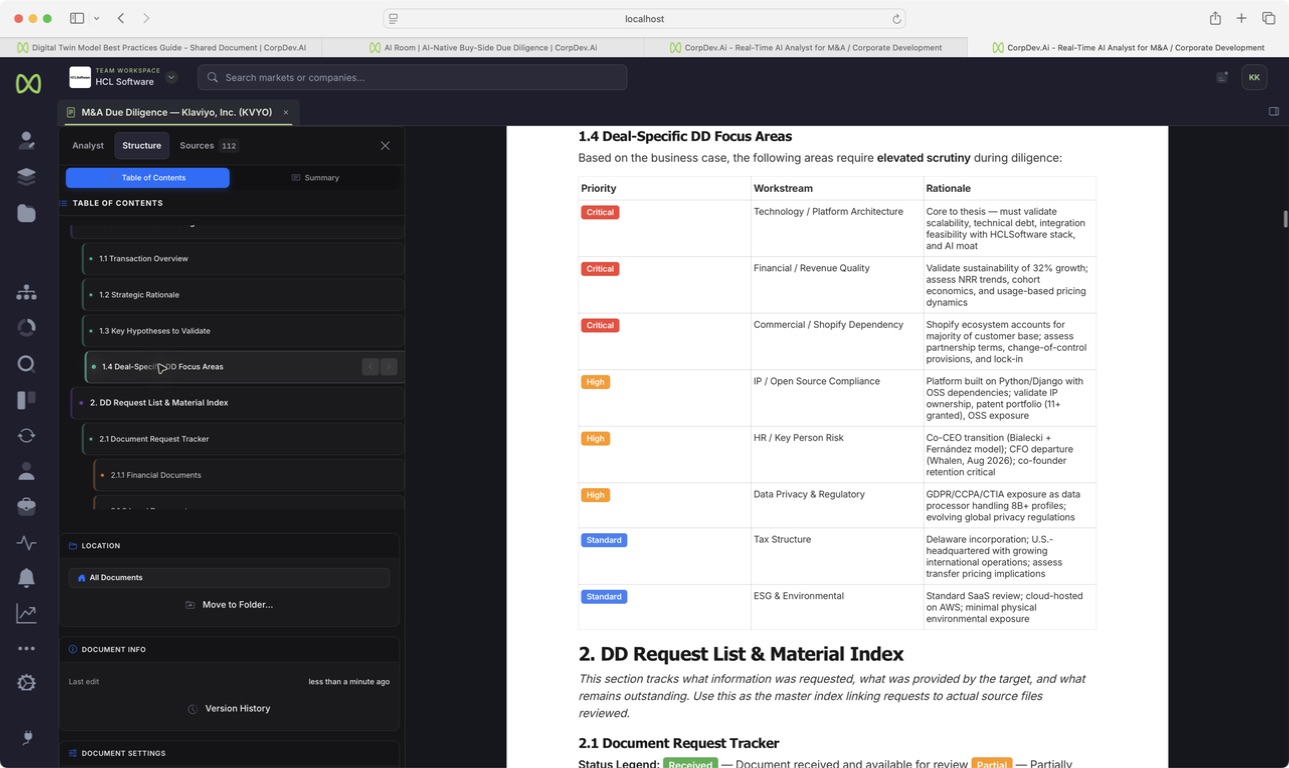The height and width of the screenshot is (768, 1289).
Task: Close the M&A Due Diligence document tab
Action: pyautogui.click(x=286, y=113)
